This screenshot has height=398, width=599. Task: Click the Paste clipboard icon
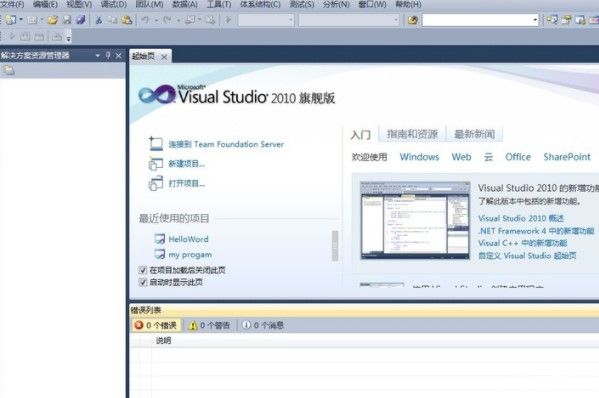coord(127,20)
